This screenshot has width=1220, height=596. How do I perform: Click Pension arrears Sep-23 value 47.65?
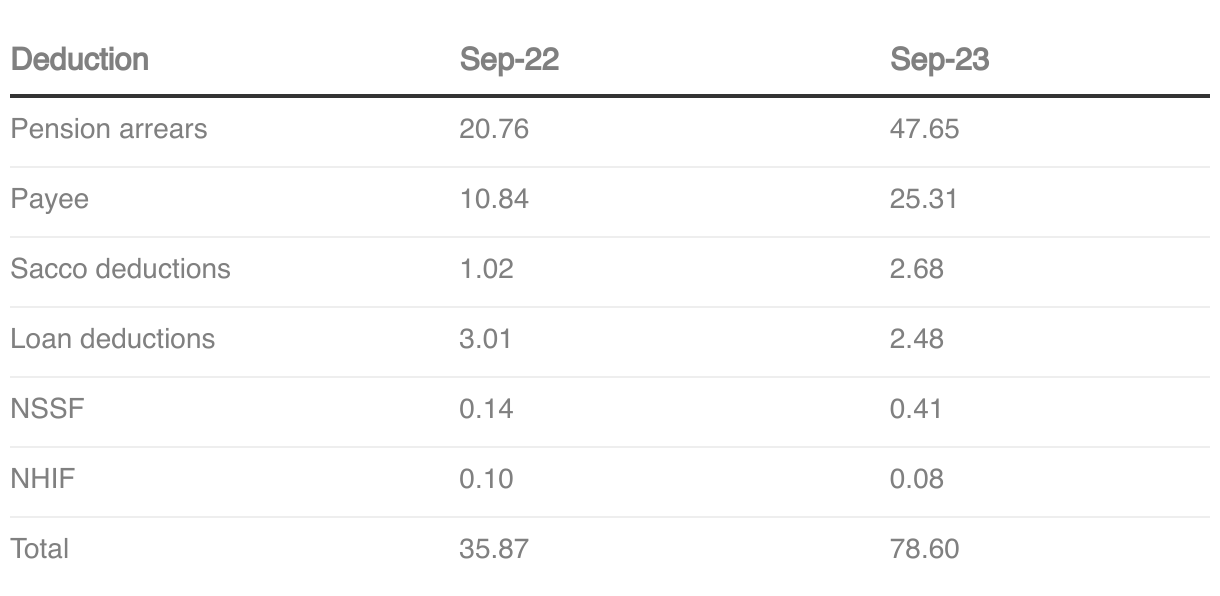point(924,129)
